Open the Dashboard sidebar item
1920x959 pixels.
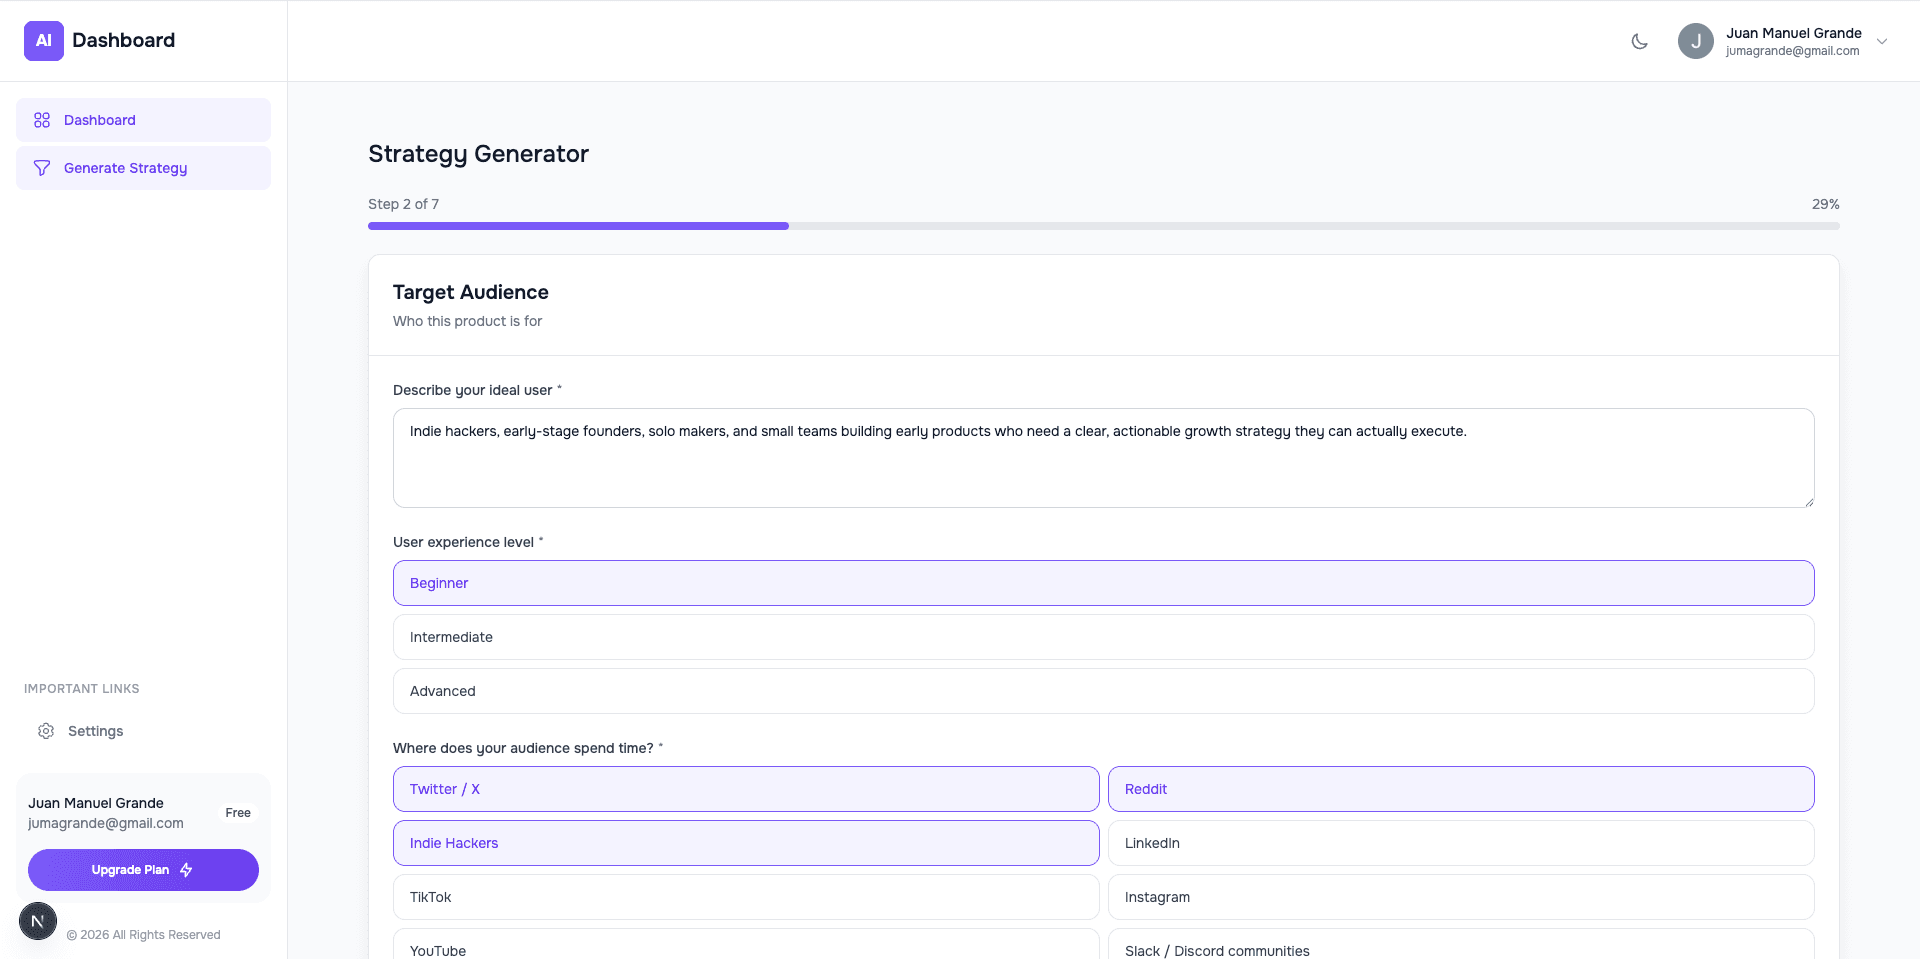[x=143, y=120]
